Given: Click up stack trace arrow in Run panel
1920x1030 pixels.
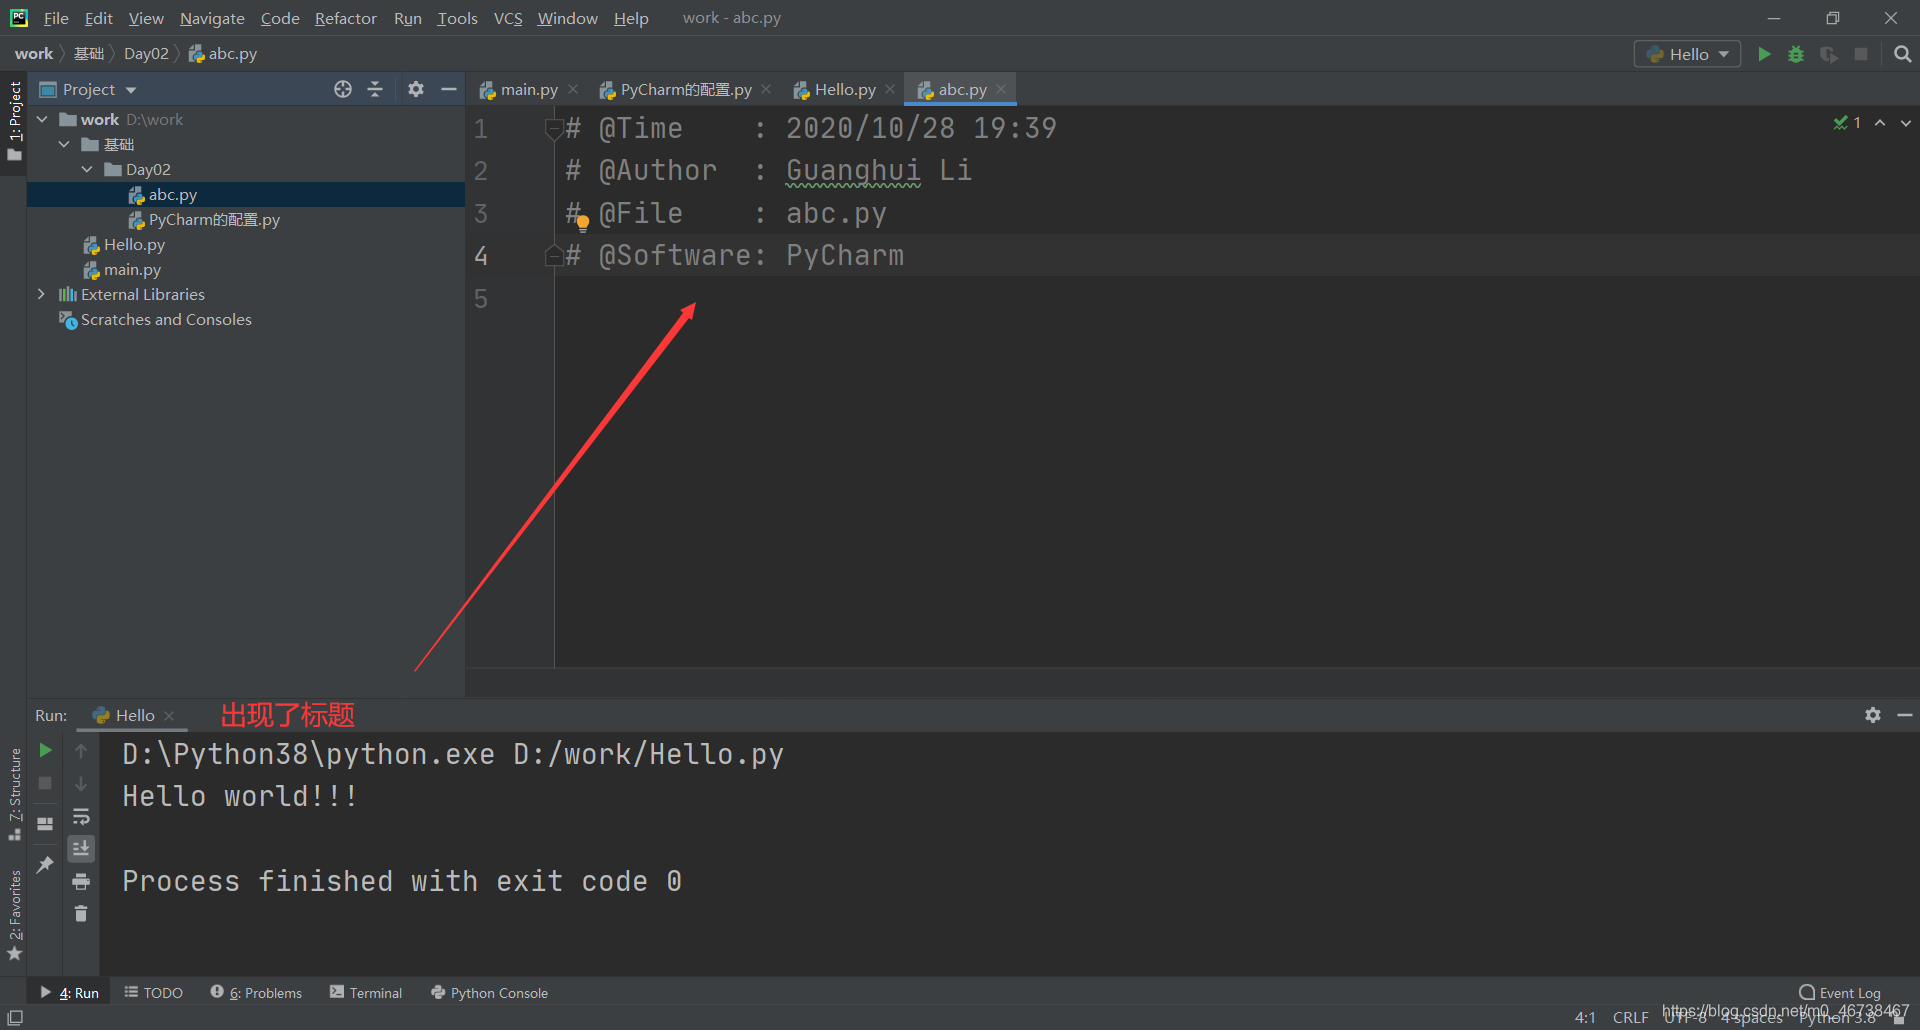Looking at the screenshot, I should (x=81, y=750).
